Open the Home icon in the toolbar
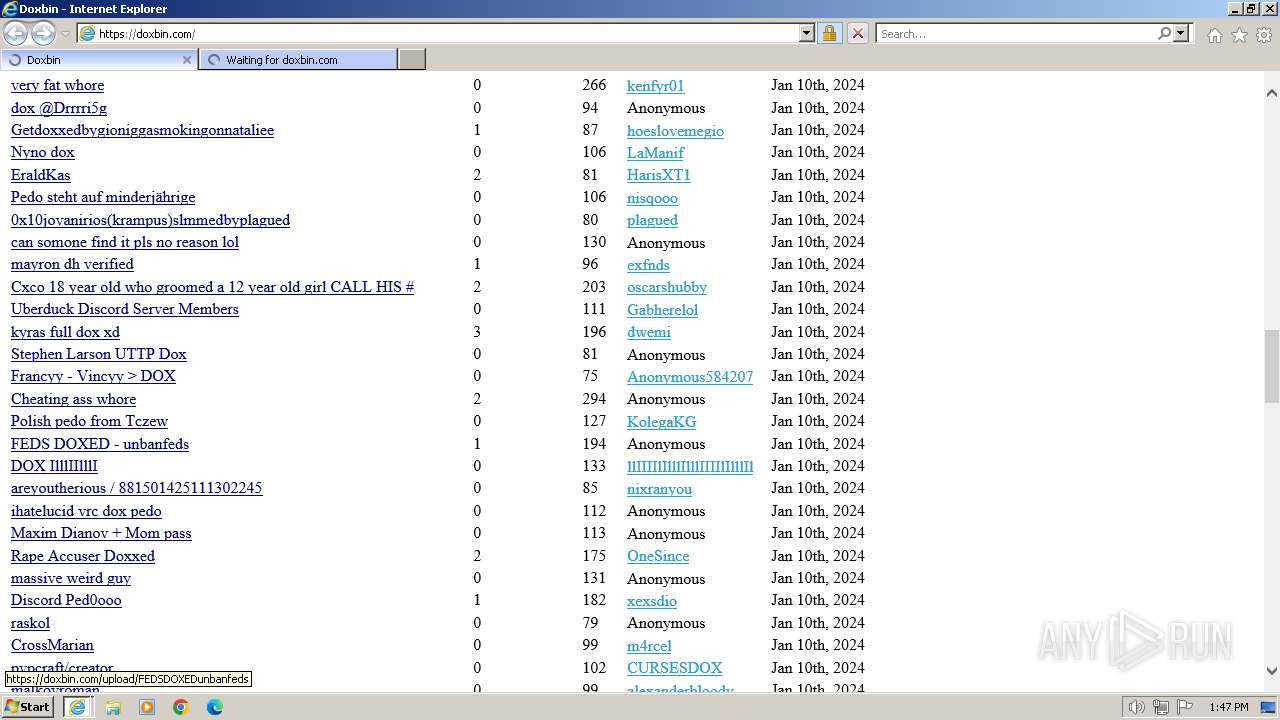This screenshot has width=1280, height=720. (1214, 35)
